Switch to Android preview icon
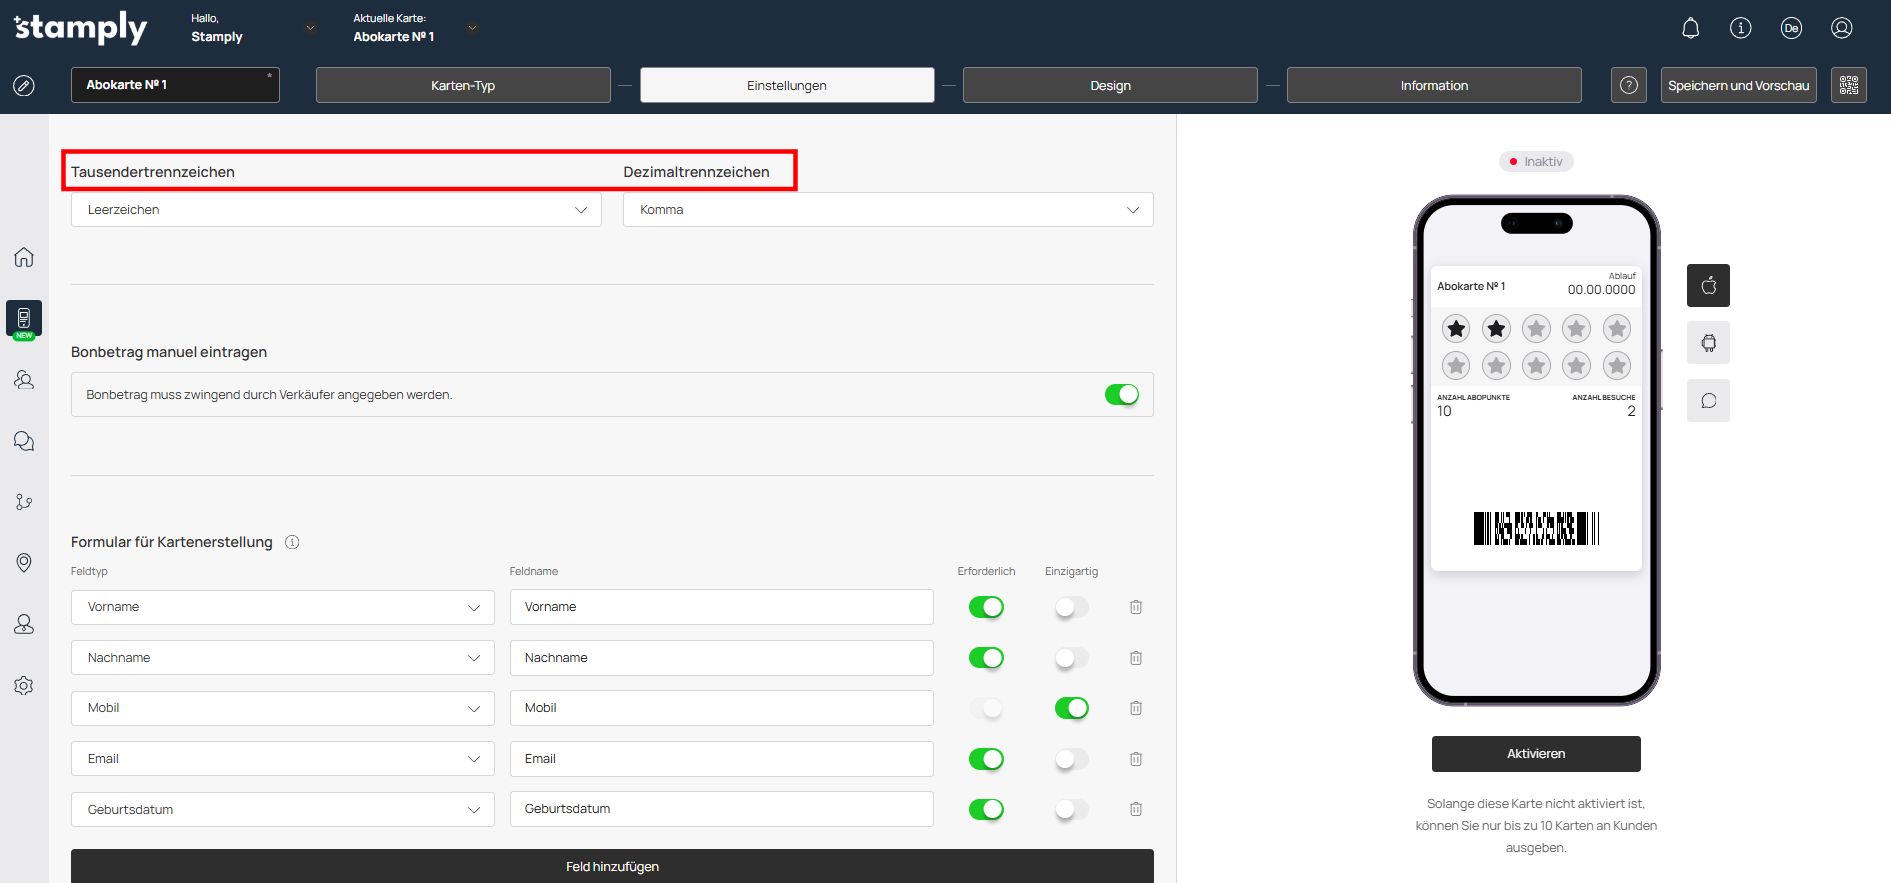Image resolution: width=1891 pixels, height=883 pixels. coord(1708,343)
